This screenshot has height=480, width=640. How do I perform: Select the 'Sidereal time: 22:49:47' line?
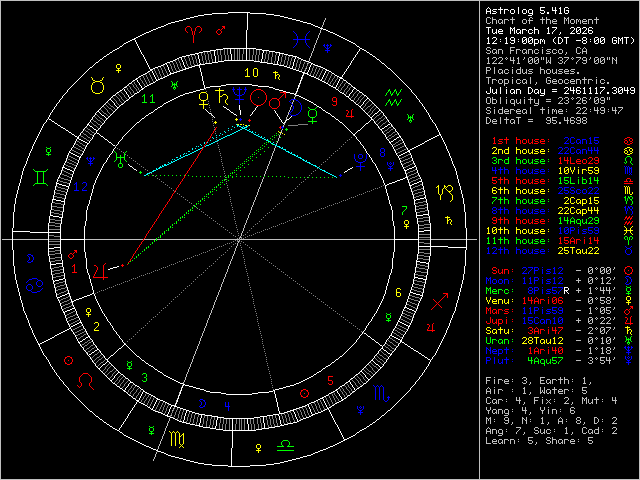pos(554,111)
